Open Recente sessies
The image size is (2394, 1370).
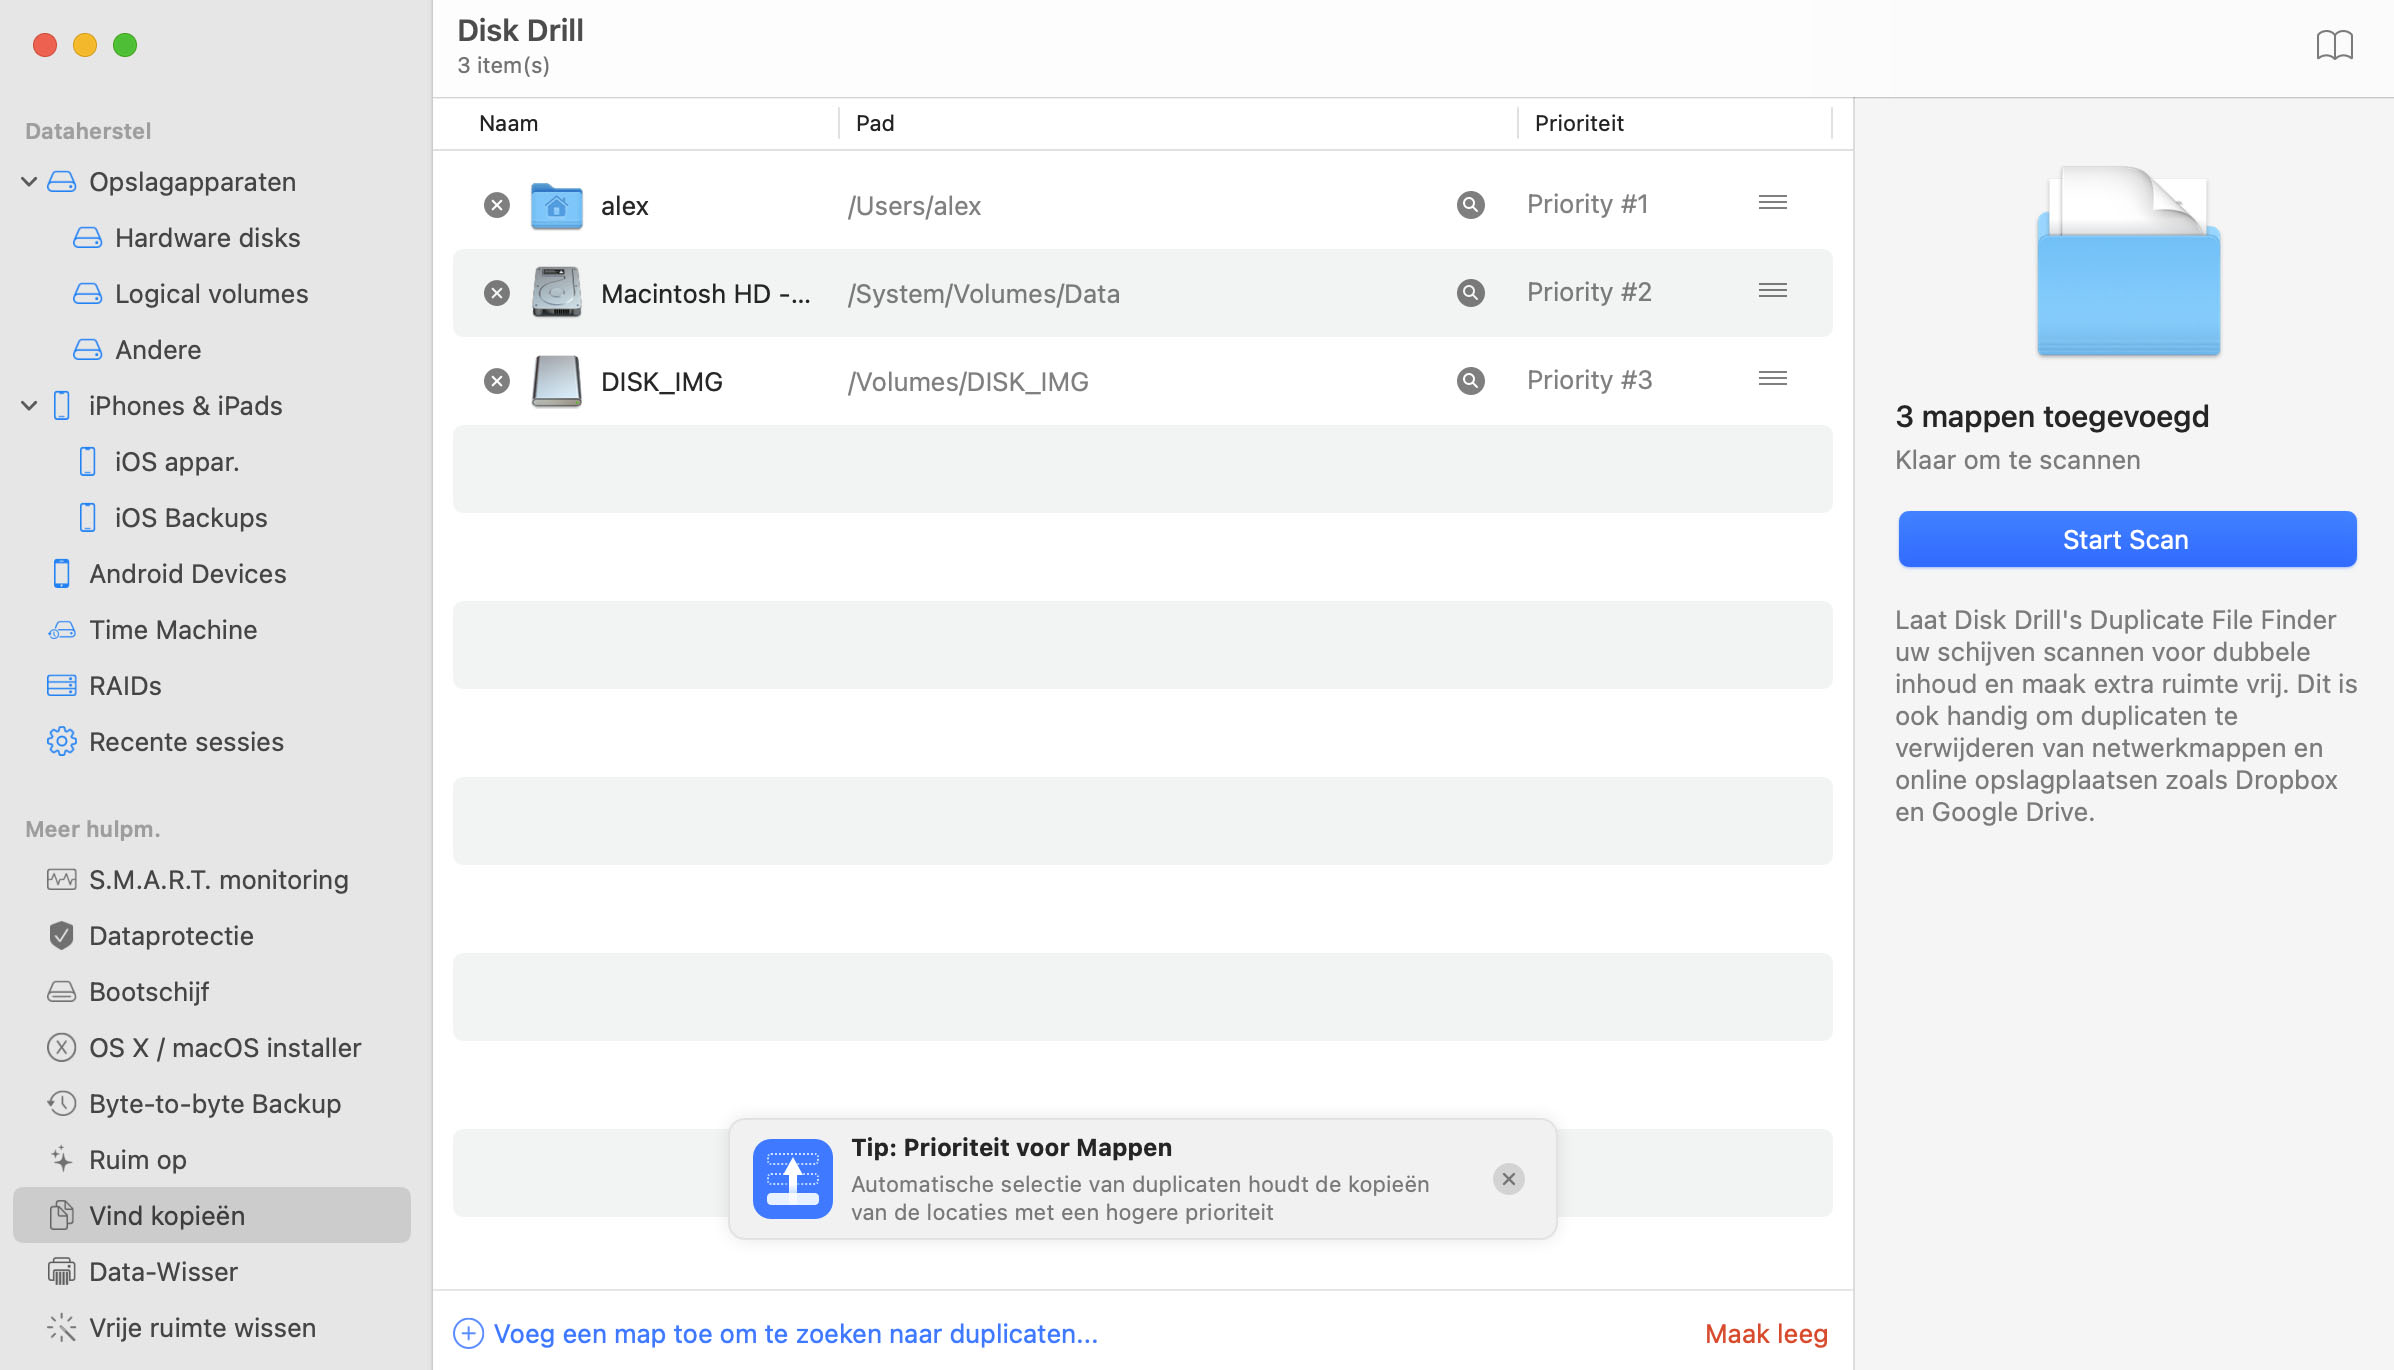(186, 742)
